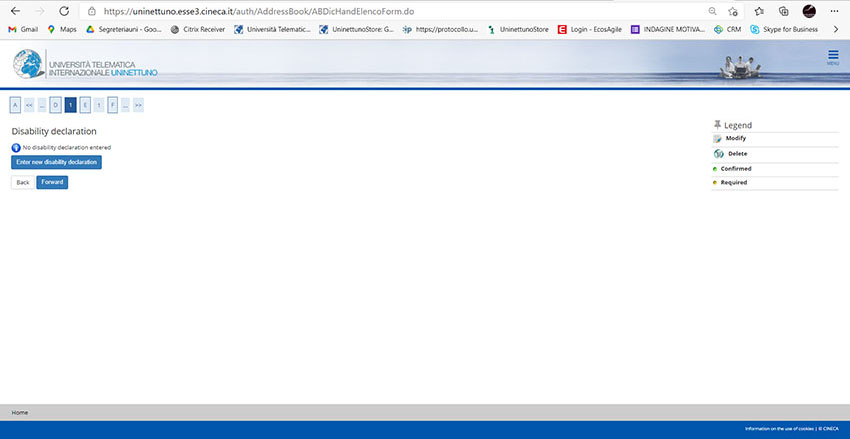Open the Home link in footer

20,412
